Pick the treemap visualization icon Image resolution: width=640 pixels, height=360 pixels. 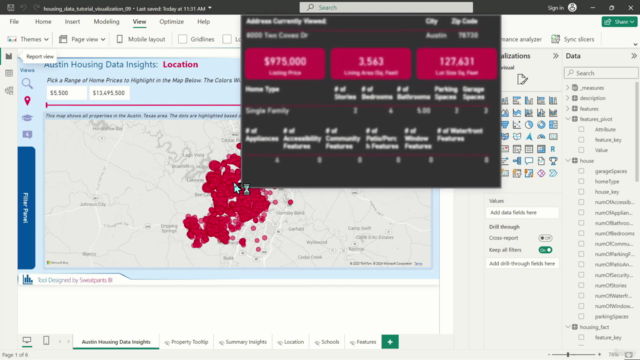(x=553, y=124)
